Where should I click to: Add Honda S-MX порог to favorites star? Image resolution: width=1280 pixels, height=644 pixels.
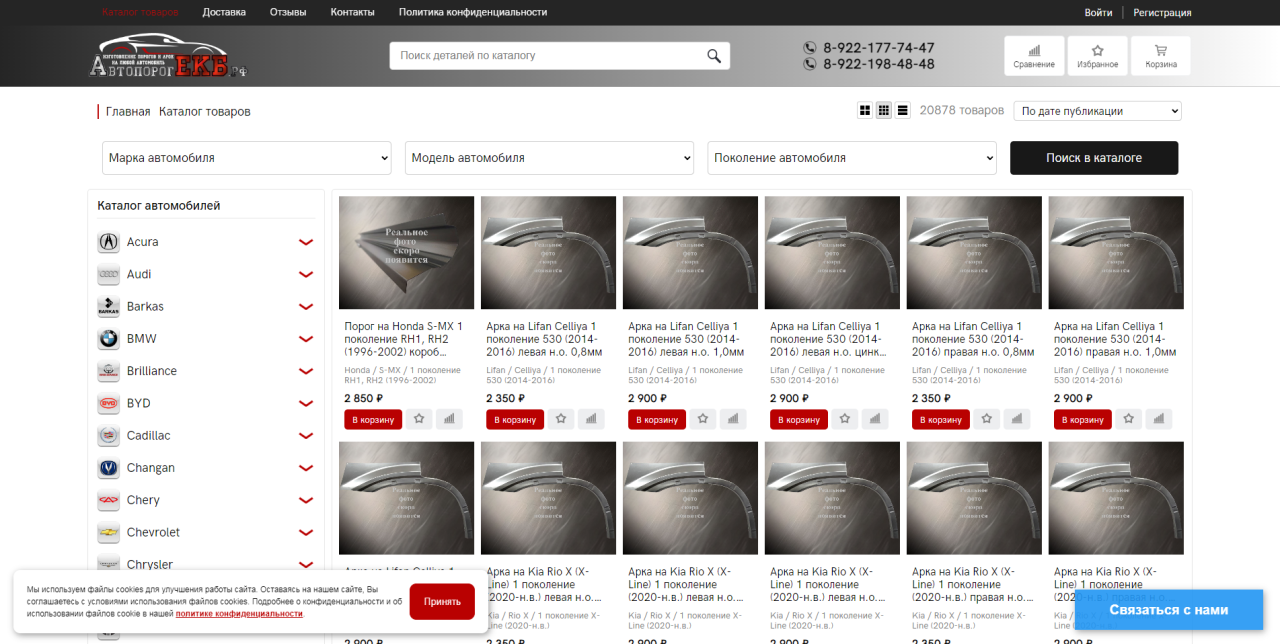point(419,419)
